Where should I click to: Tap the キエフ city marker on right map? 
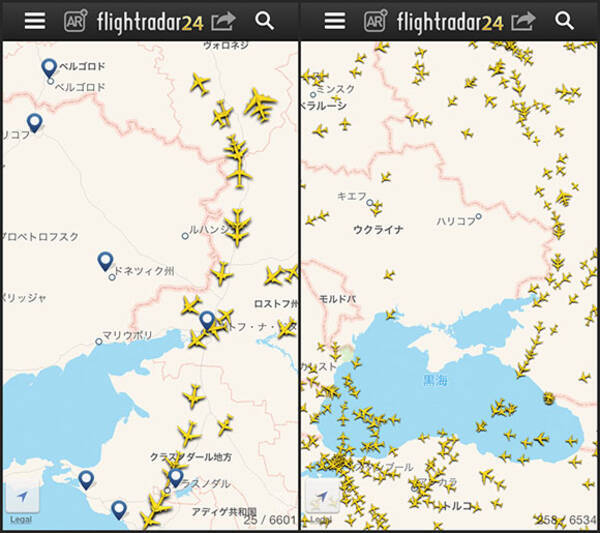pos(370,202)
